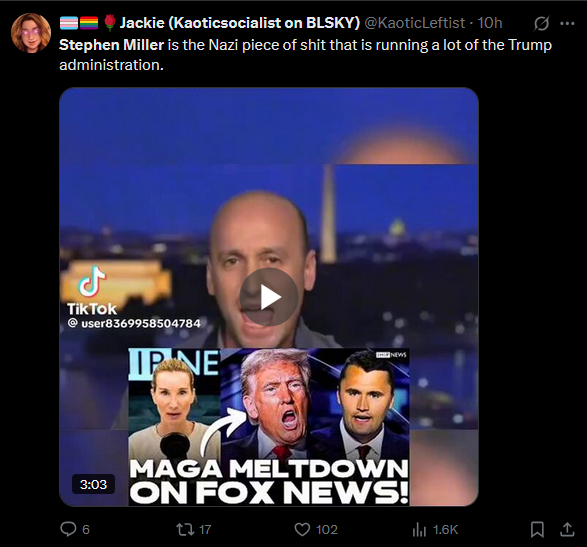Click the reply count 6
This screenshot has width=587, height=547.
pos(86,529)
